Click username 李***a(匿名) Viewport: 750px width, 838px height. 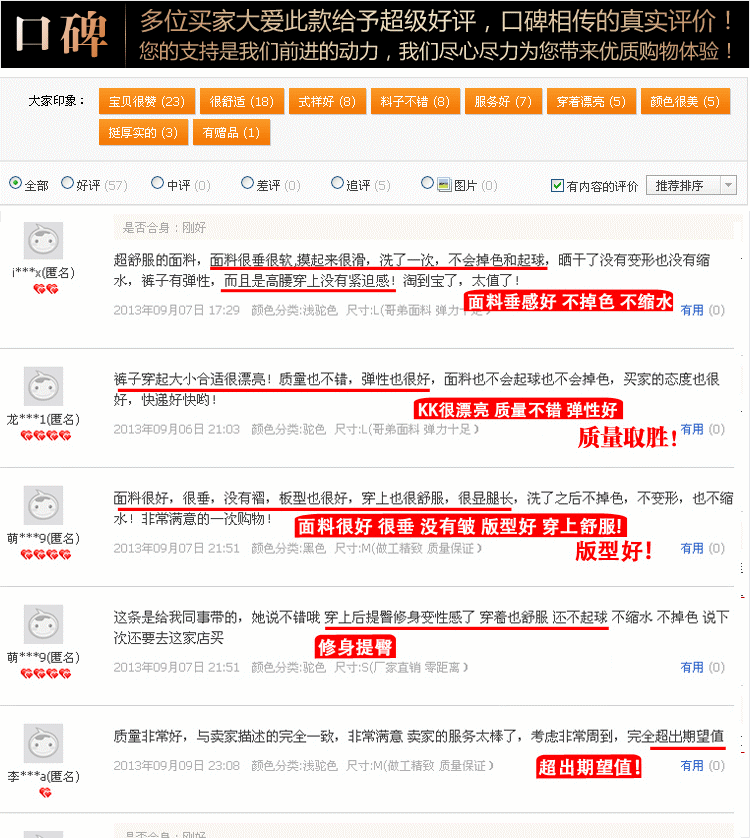pyautogui.click(x=43, y=777)
